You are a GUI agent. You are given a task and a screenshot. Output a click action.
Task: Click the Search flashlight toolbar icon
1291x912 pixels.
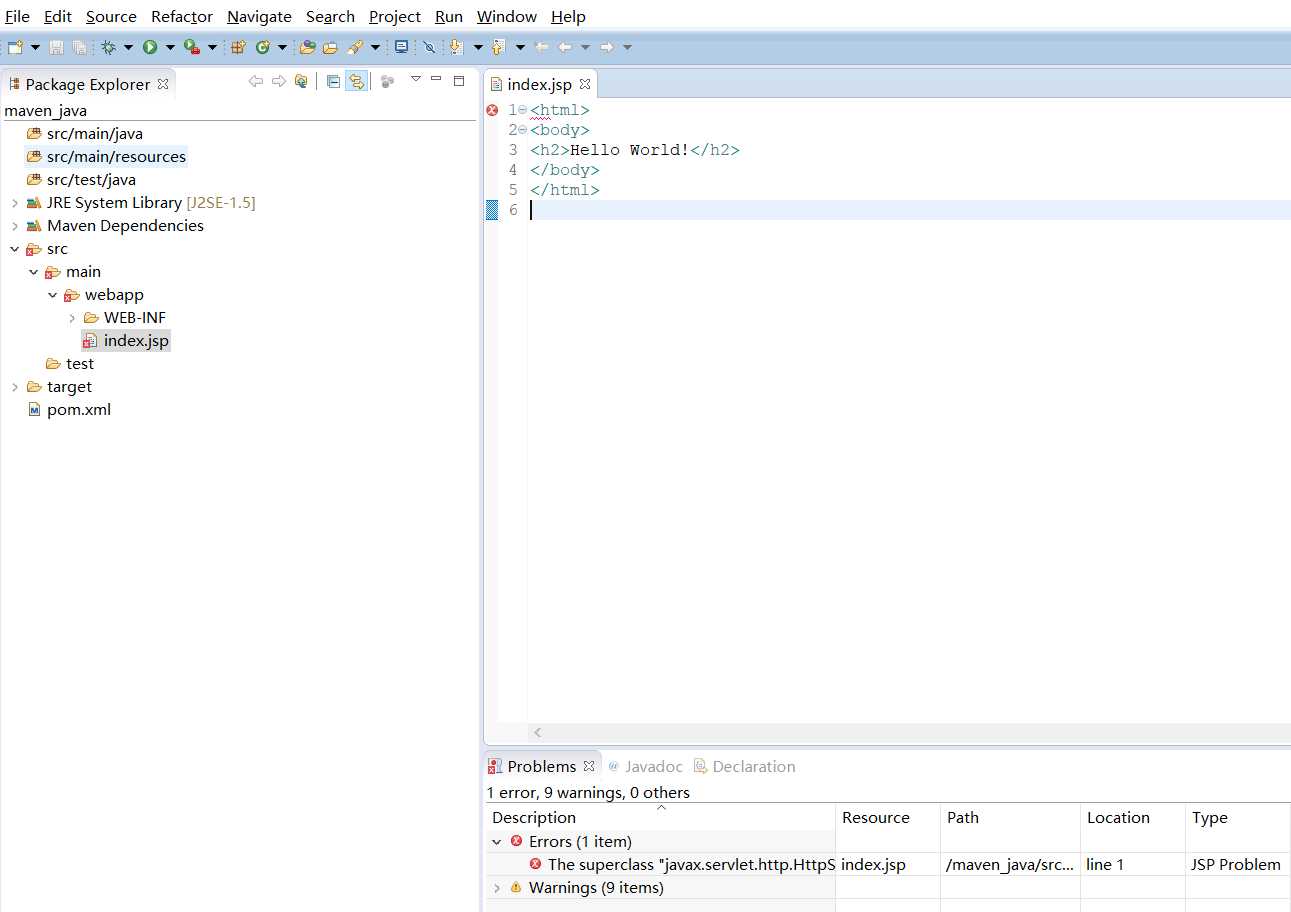pyautogui.click(x=355, y=47)
